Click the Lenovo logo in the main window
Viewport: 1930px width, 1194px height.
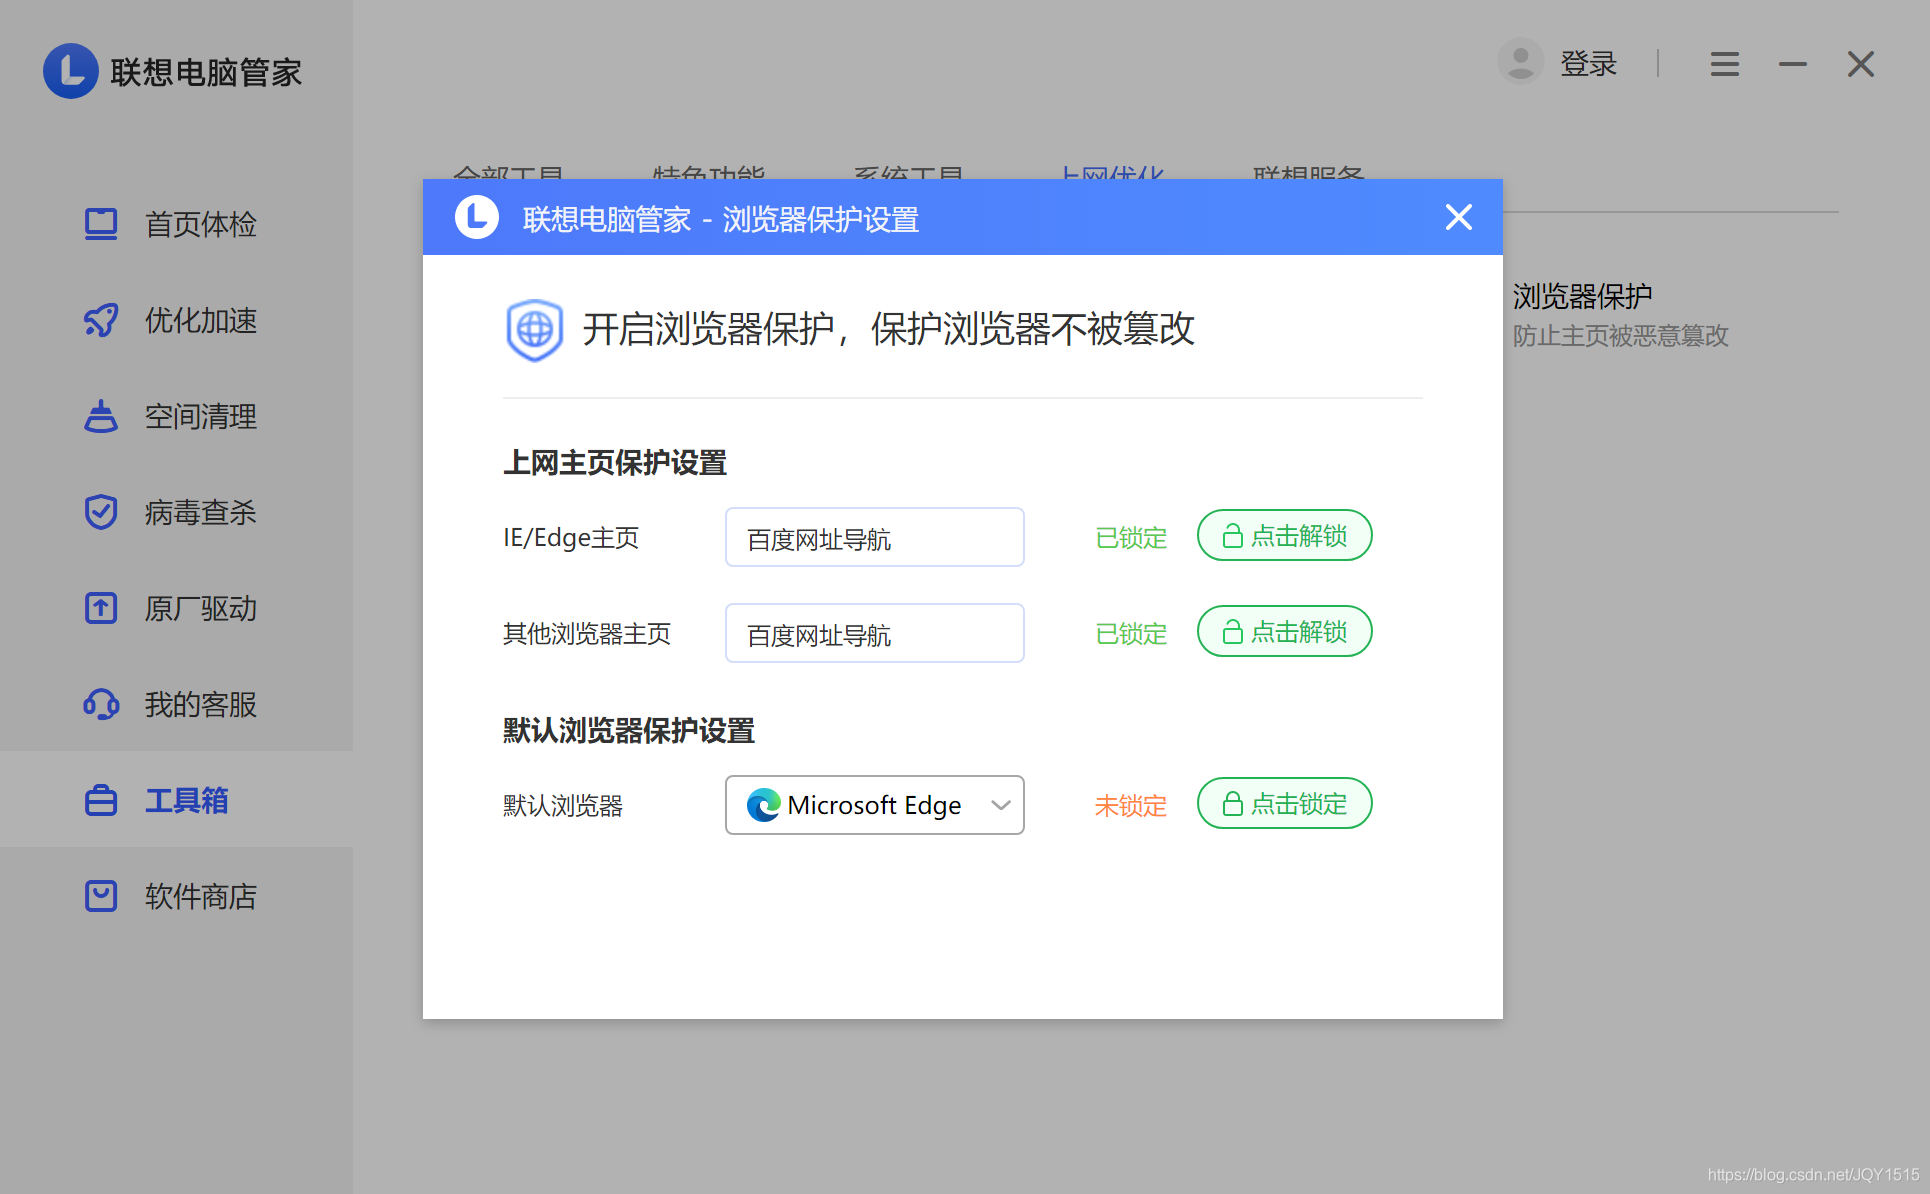[x=70, y=71]
